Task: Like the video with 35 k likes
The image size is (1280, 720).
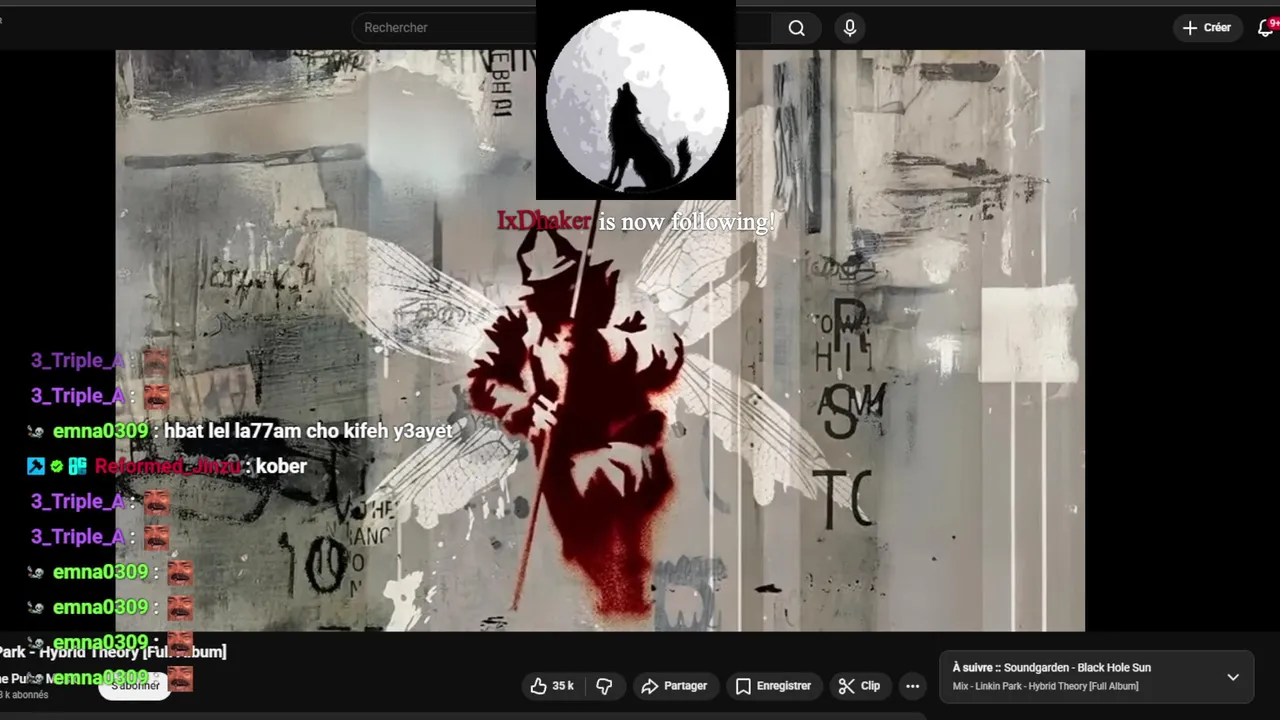Action: [x=551, y=686]
